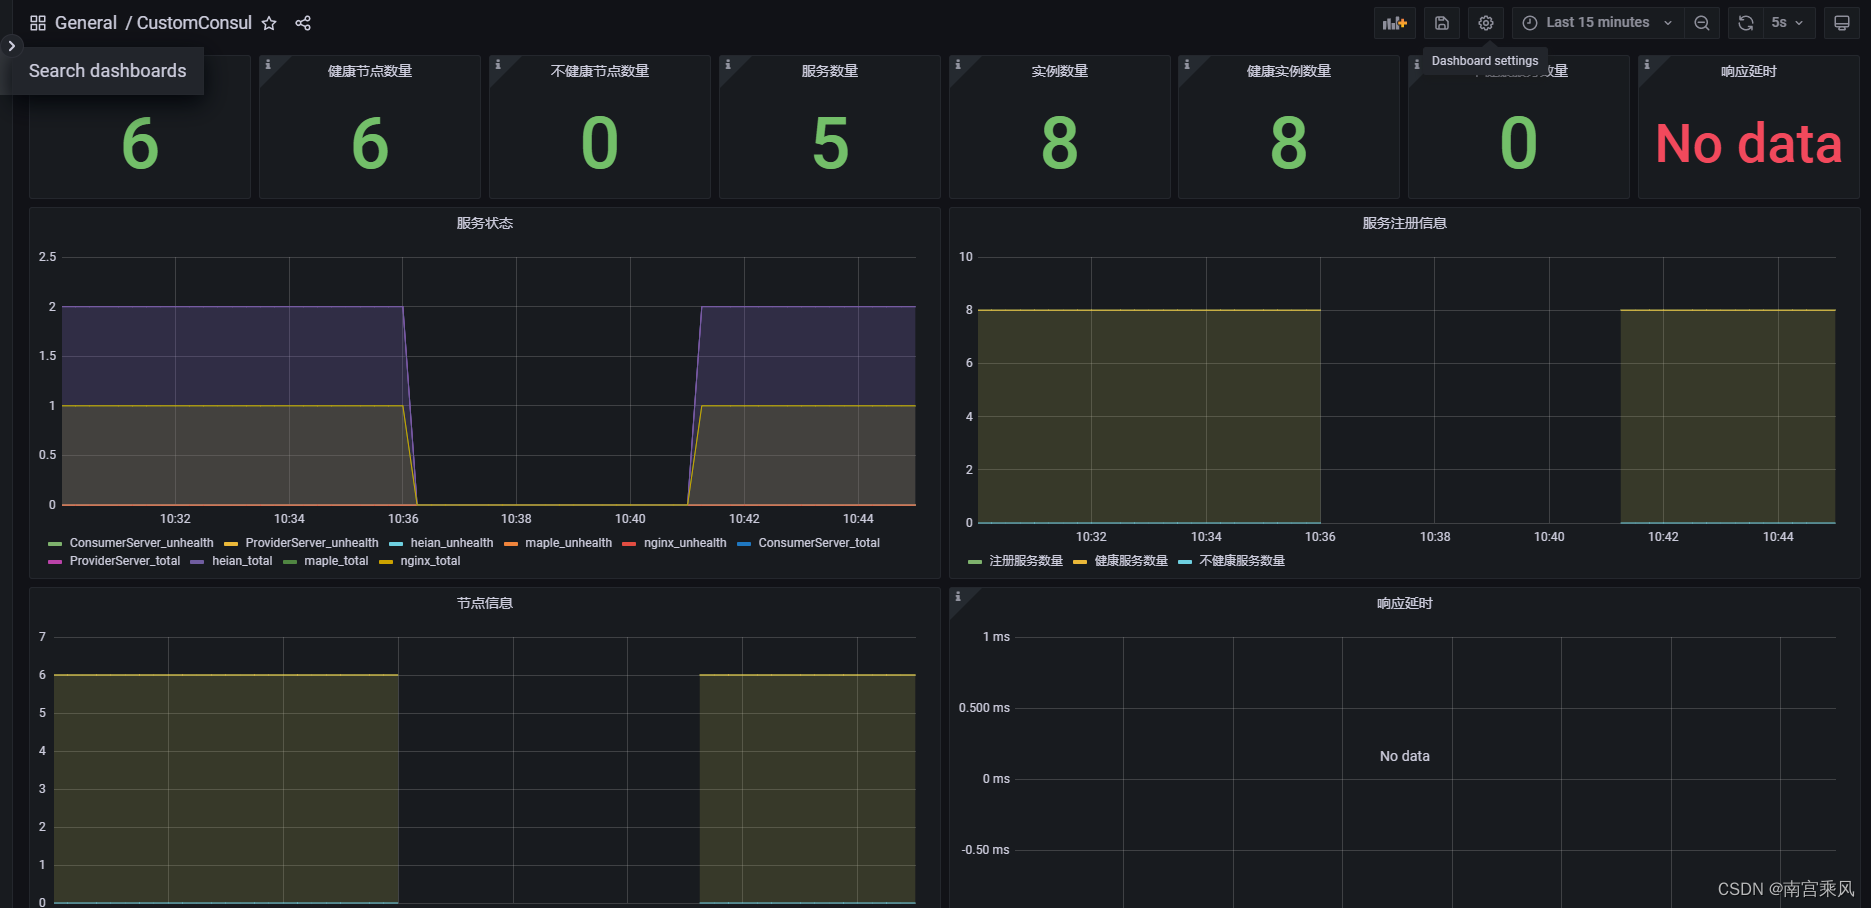Click the Save dashboard icon
The image size is (1871, 908).
point(1440,22)
